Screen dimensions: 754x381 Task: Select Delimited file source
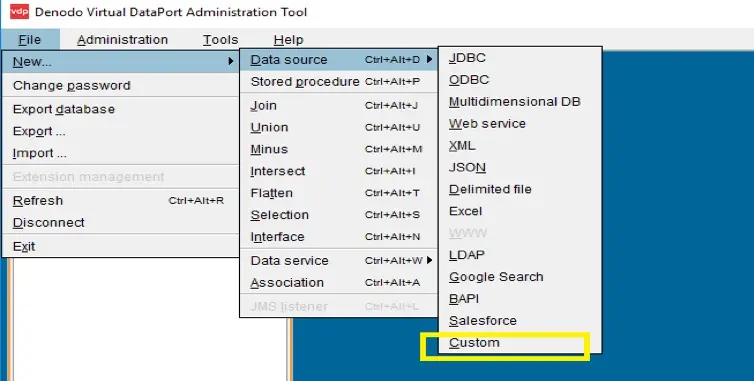(x=520, y=189)
